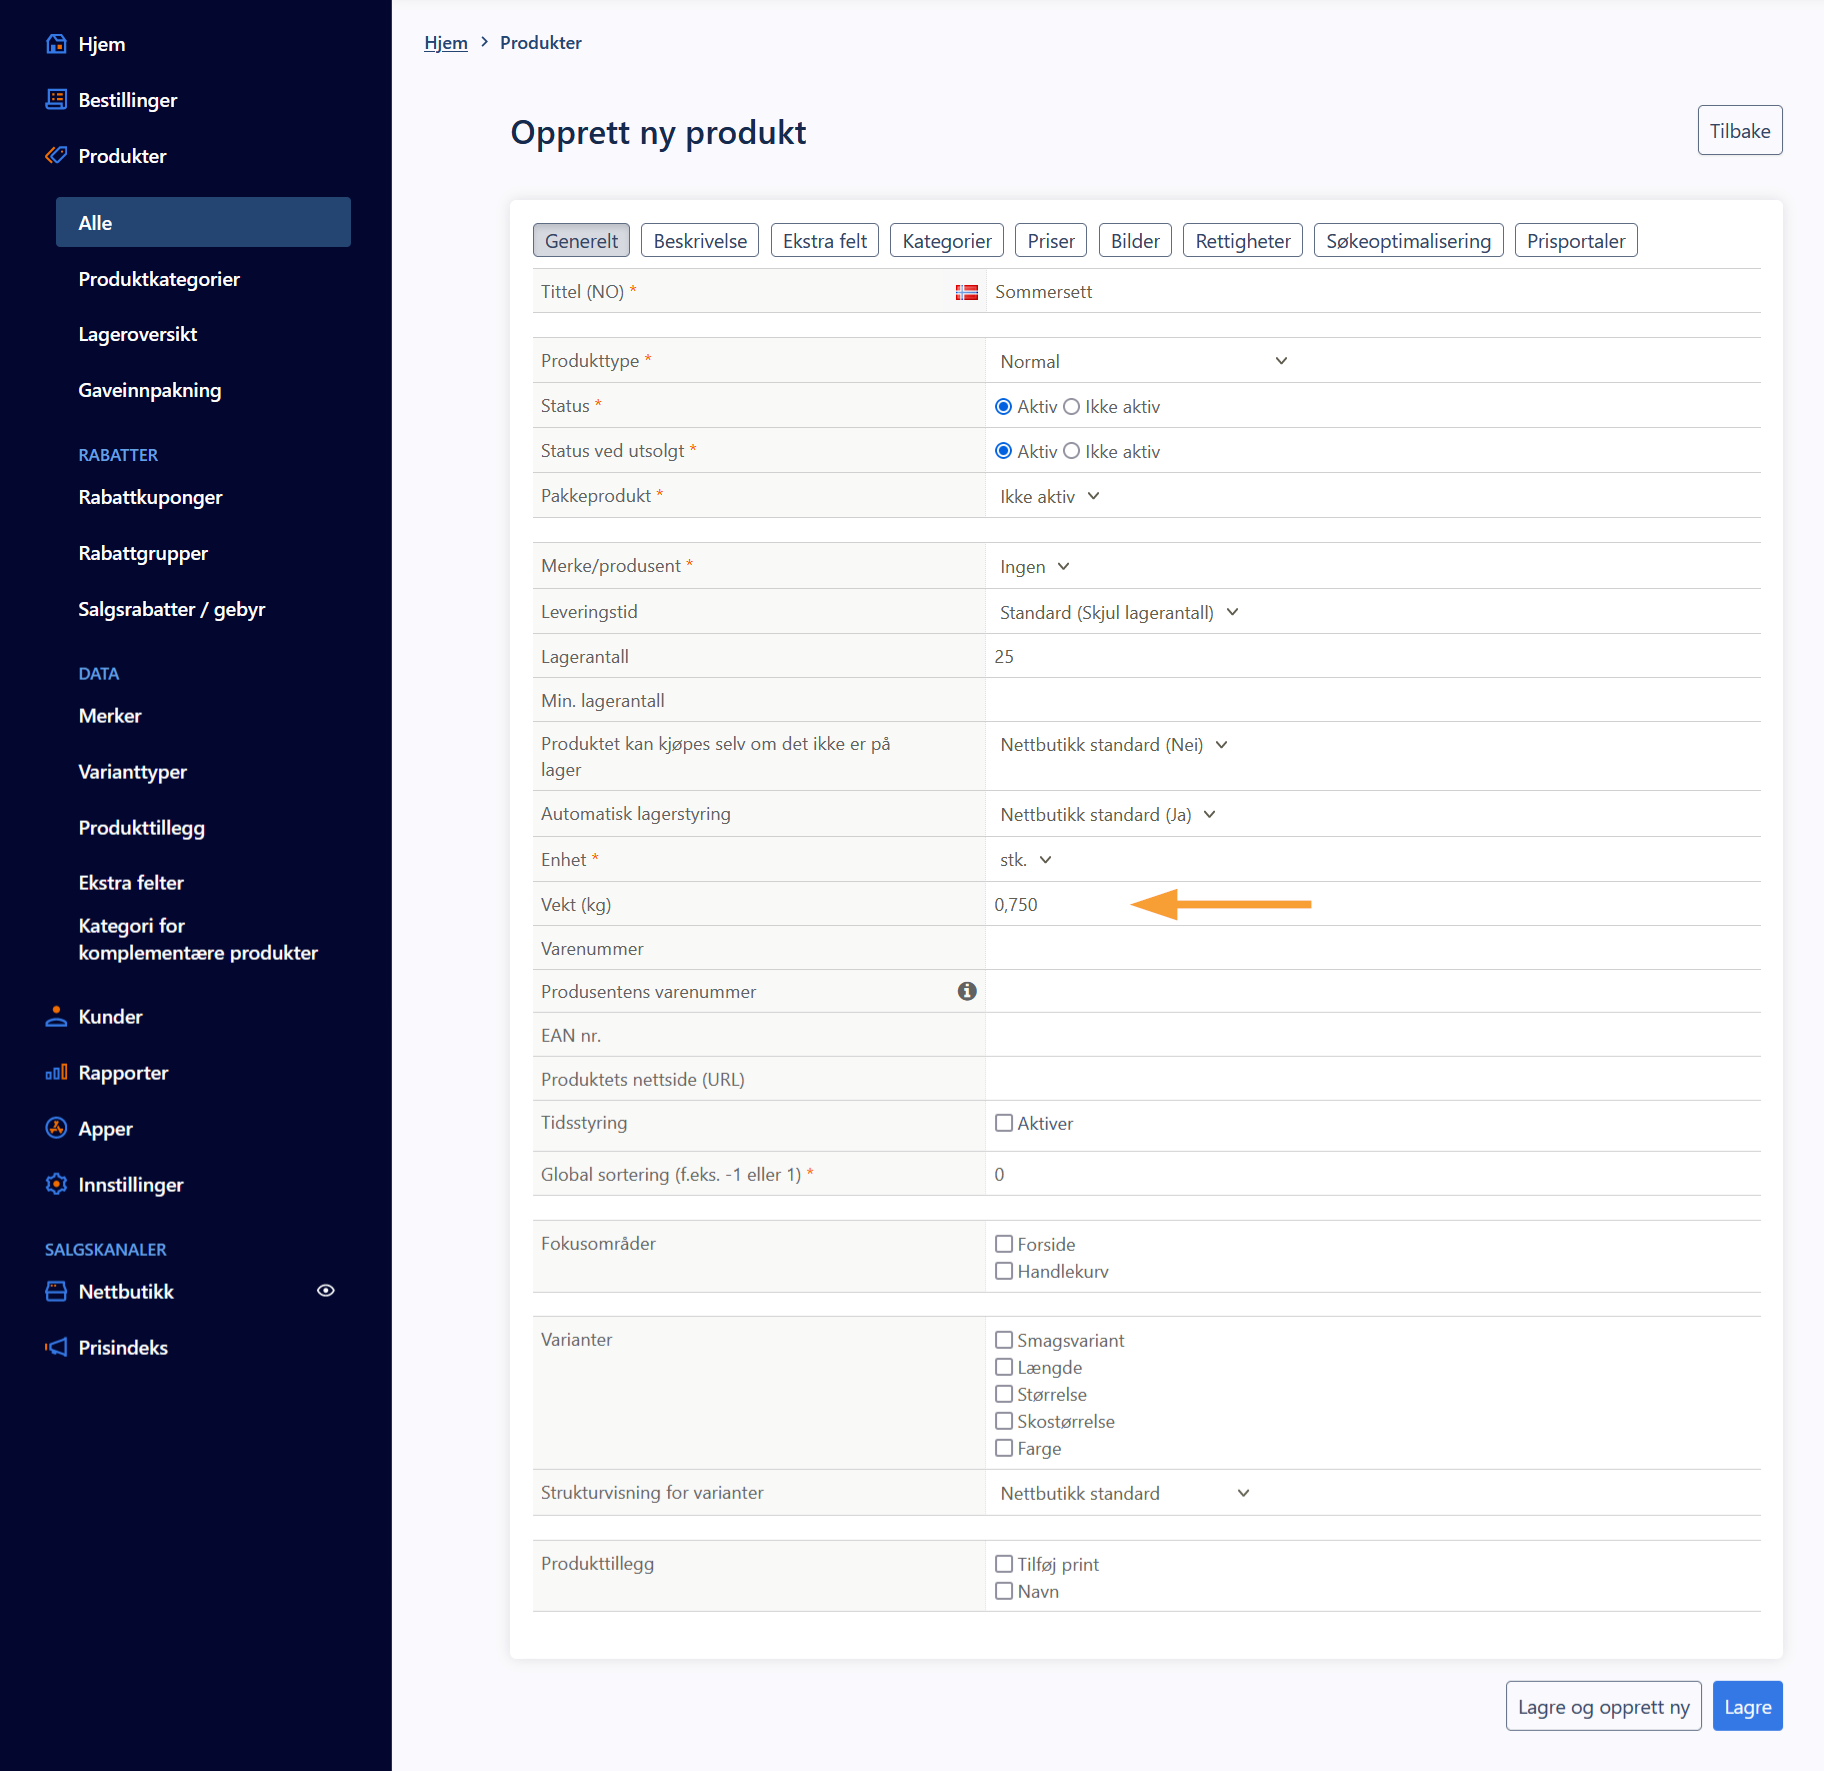
Task: Switch to the Ekstra felt tab
Action: (x=825, y=241)
